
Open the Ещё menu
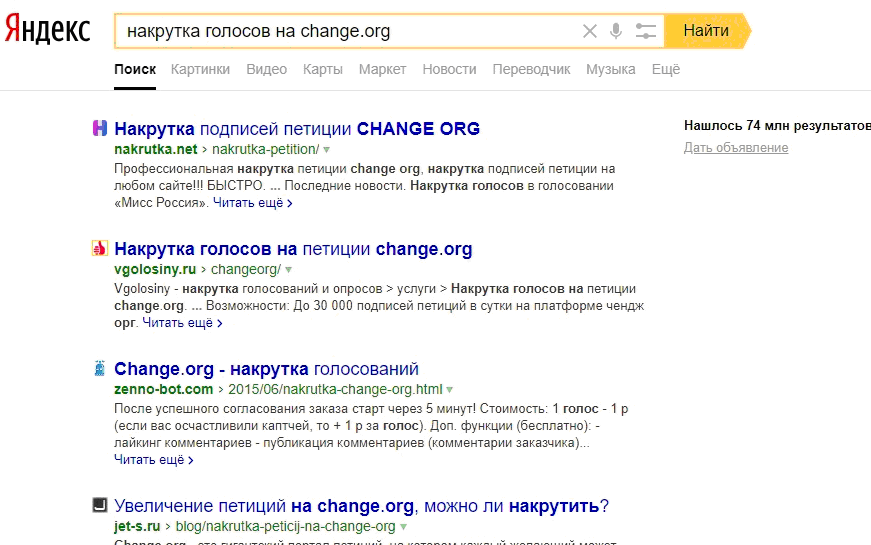665,69
